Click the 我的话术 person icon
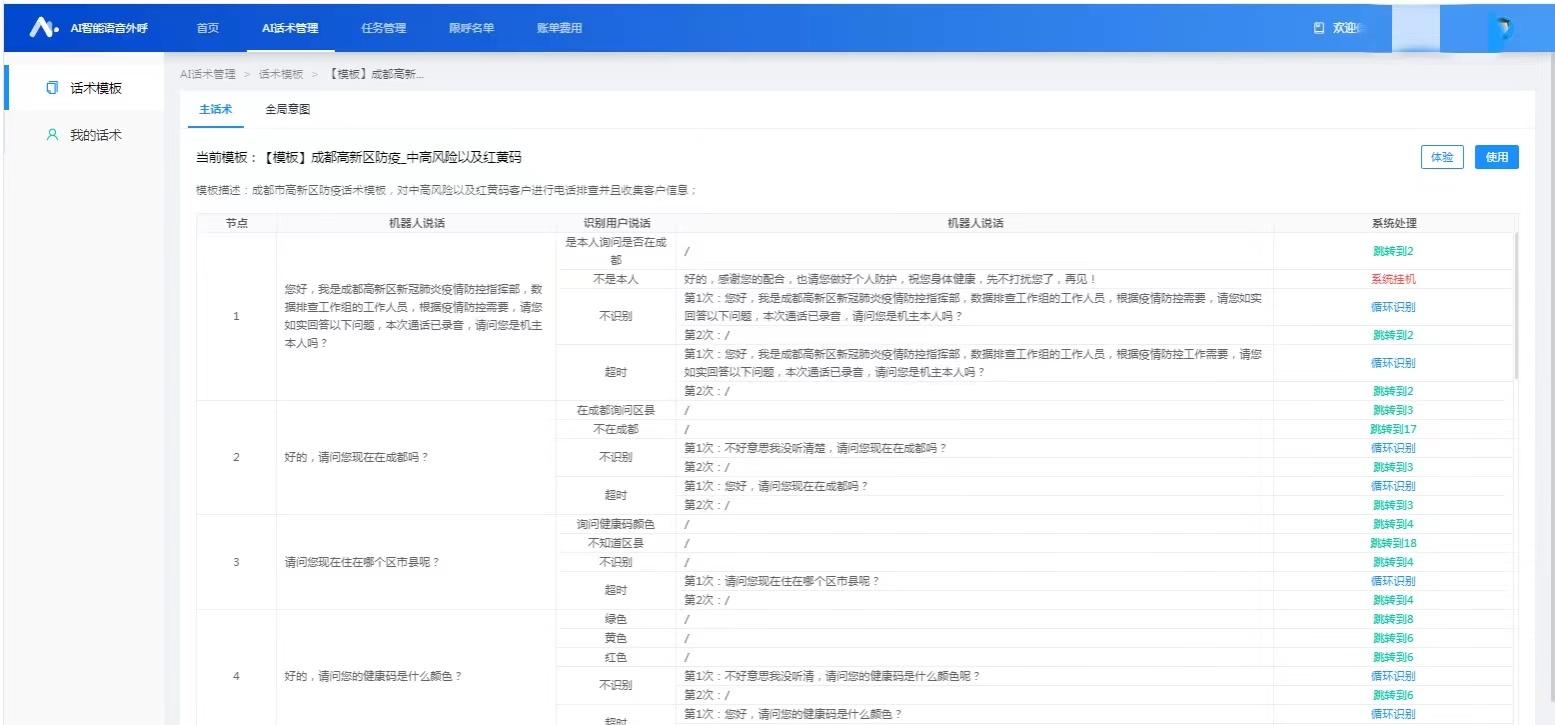Viewport: 1555px width, 725px height. pos(53,135)
